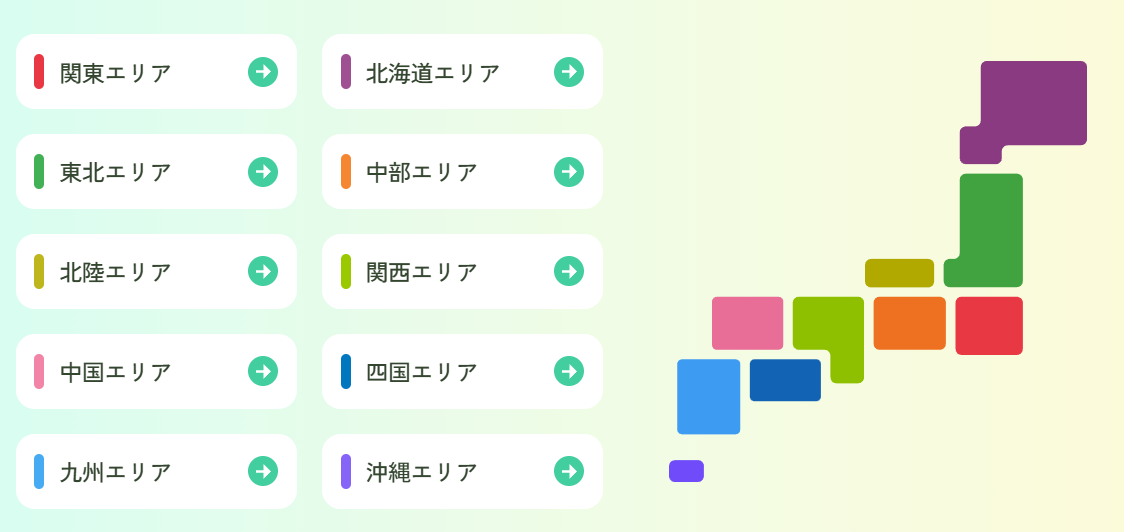Click the purple Hokkaido region on map
The height and width of the screenshot is (532, 1124).
pyautogui.click(x=1035, y=102)
